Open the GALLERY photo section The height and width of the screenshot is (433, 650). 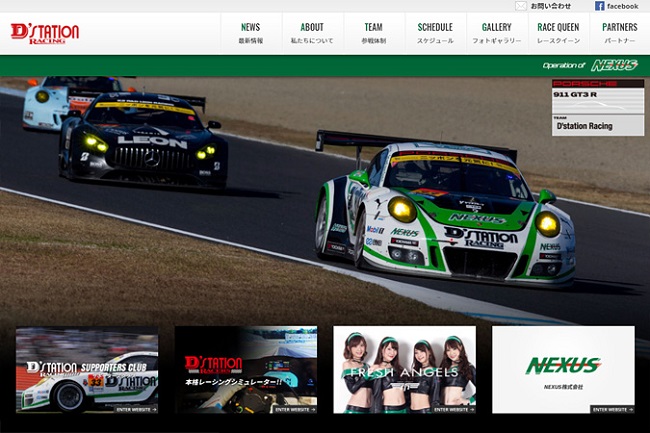coord(497,33)
